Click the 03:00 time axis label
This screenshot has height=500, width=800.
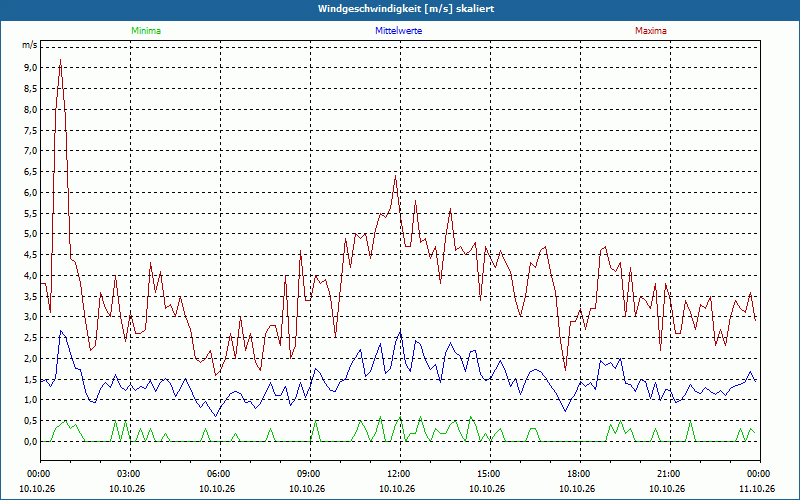[x=130, y=474]
